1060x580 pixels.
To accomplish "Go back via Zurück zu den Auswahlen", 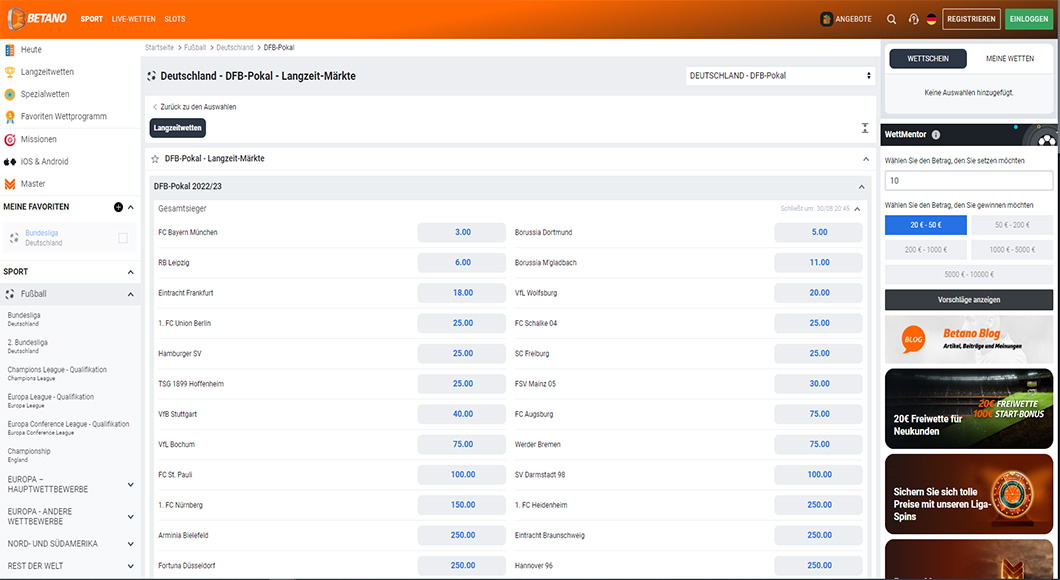I will 194,107.
